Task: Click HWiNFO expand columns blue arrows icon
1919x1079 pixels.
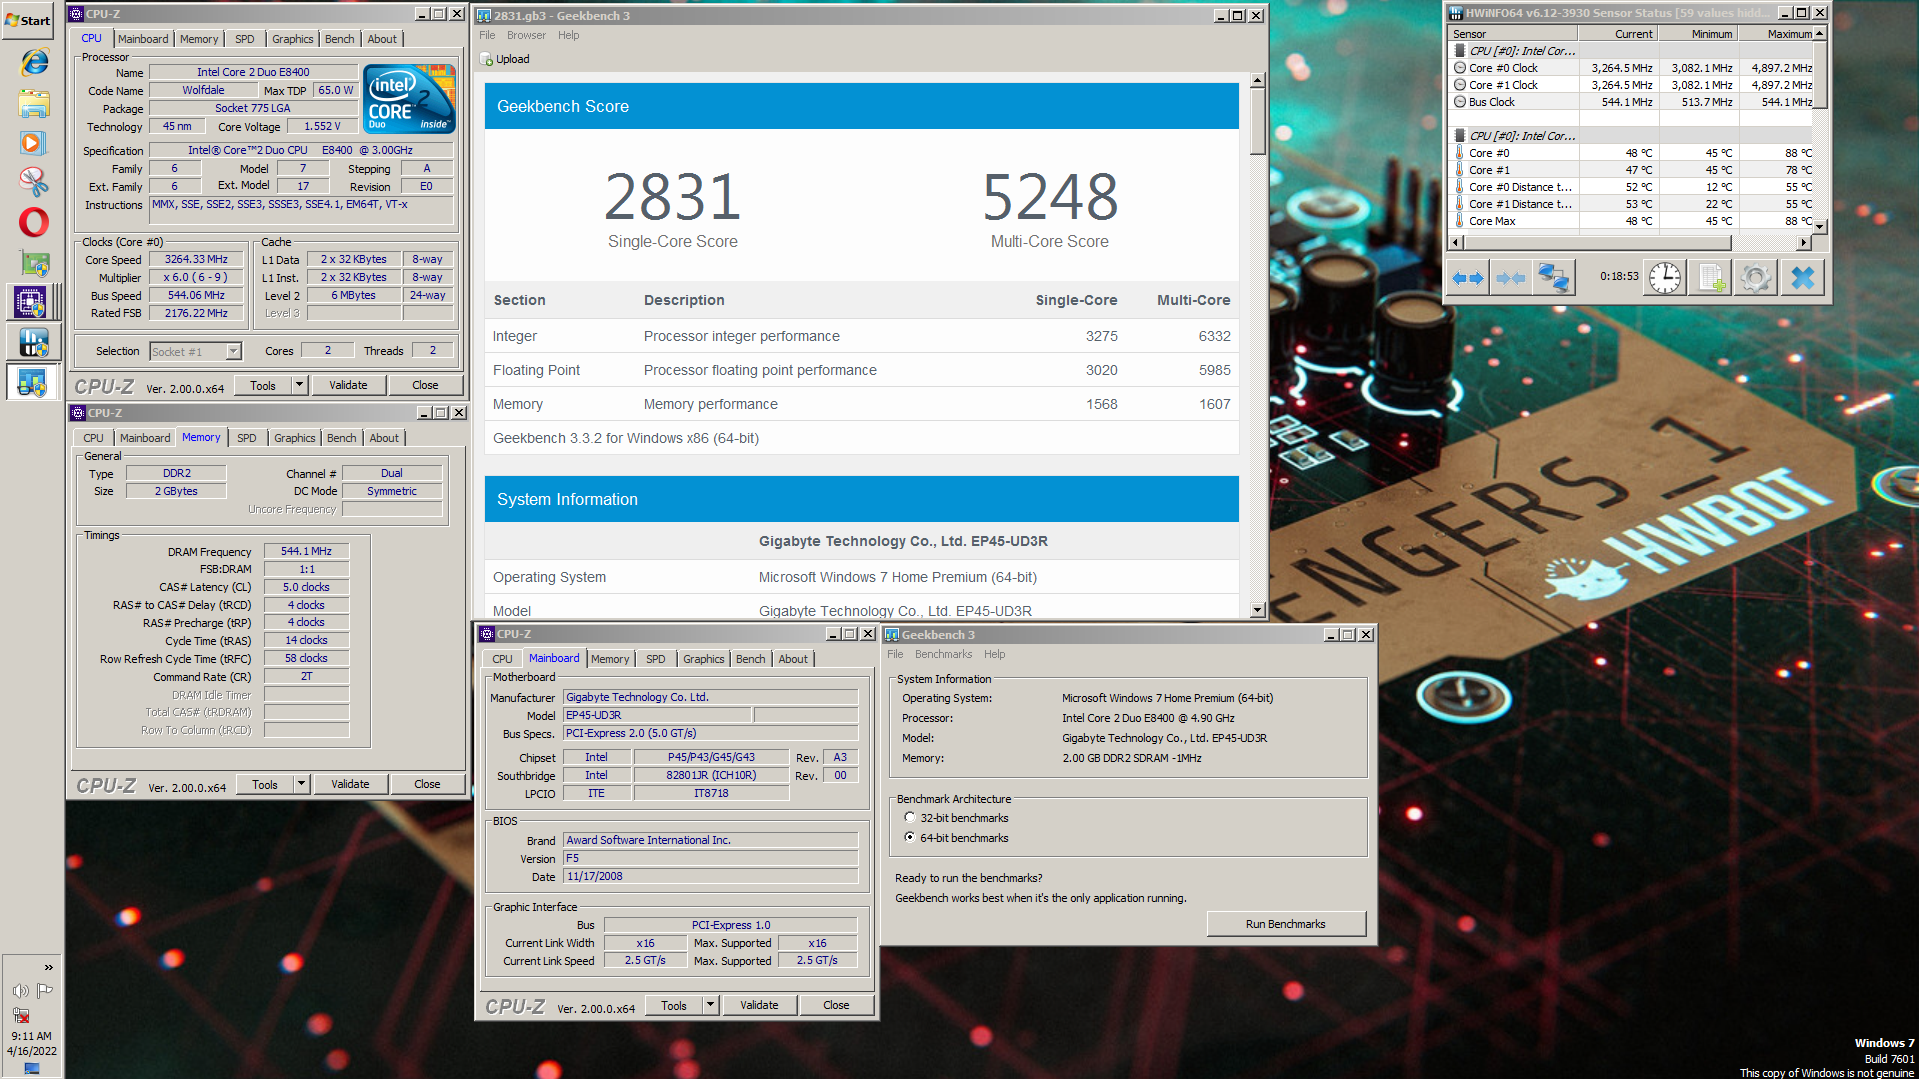Action: 1467,278
